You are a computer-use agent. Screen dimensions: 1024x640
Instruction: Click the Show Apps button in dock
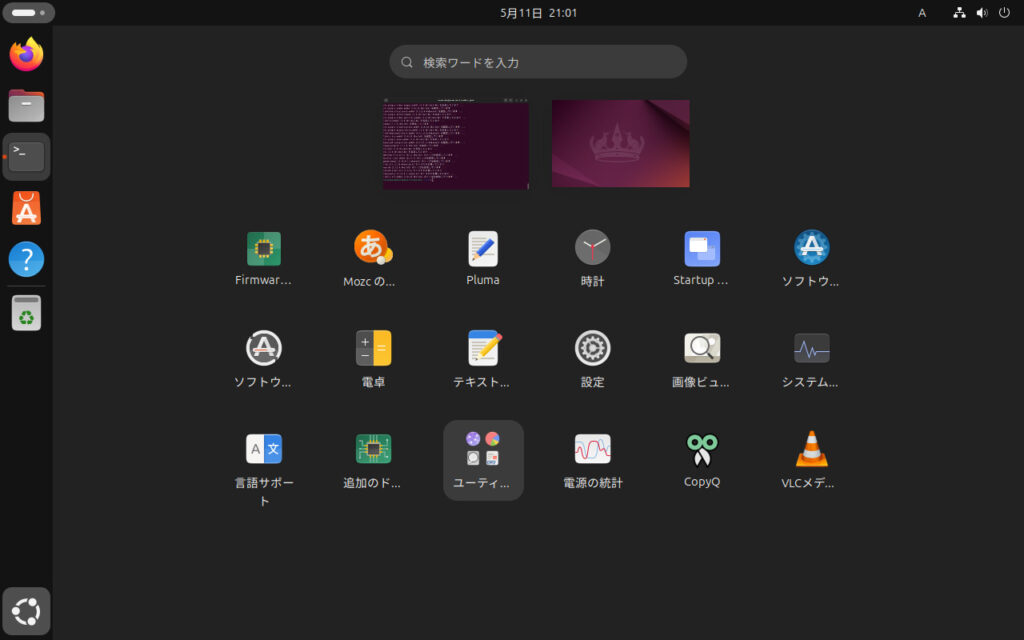pos(26,610)
